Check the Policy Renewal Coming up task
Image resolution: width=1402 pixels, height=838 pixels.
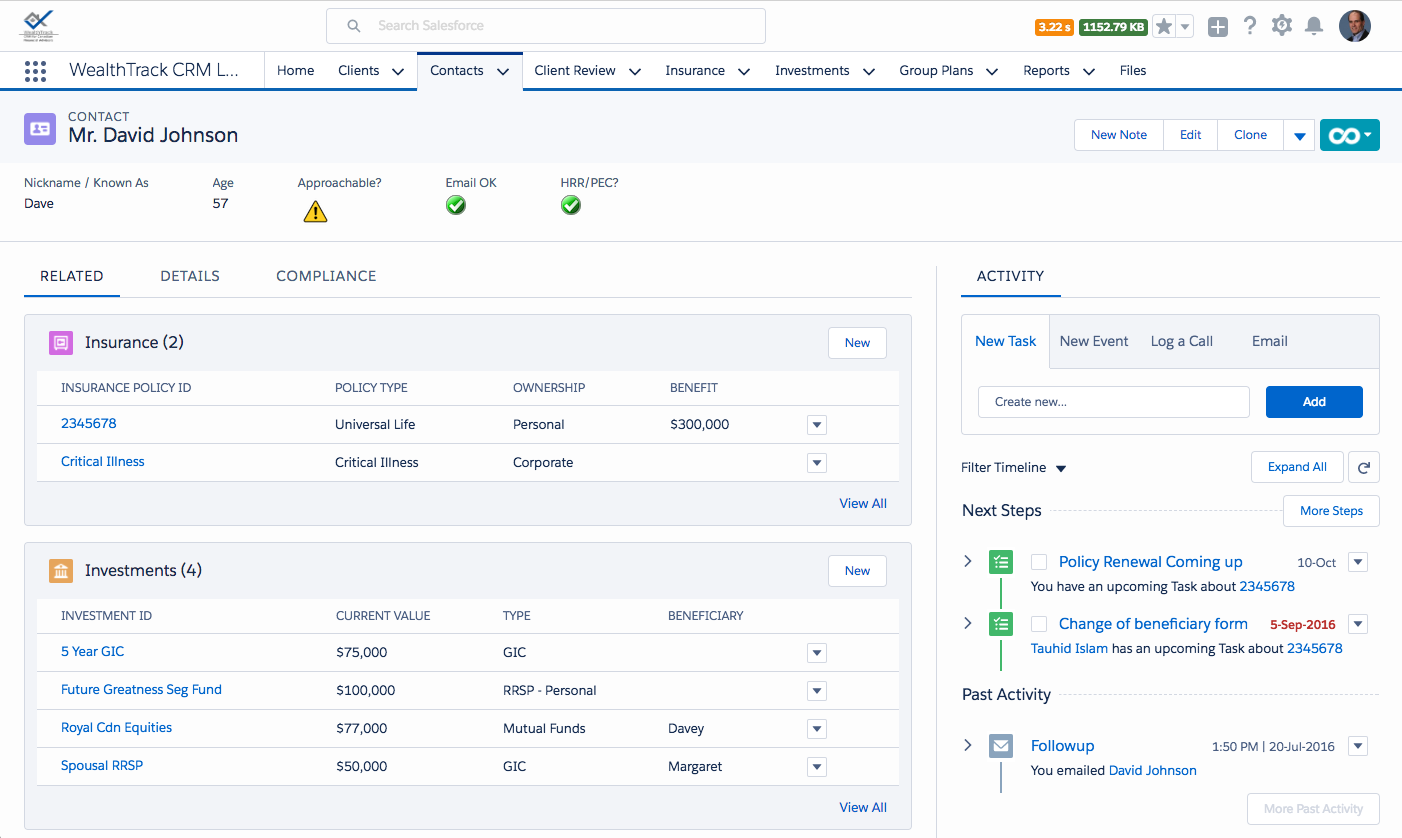click(x=1039, y=562)
